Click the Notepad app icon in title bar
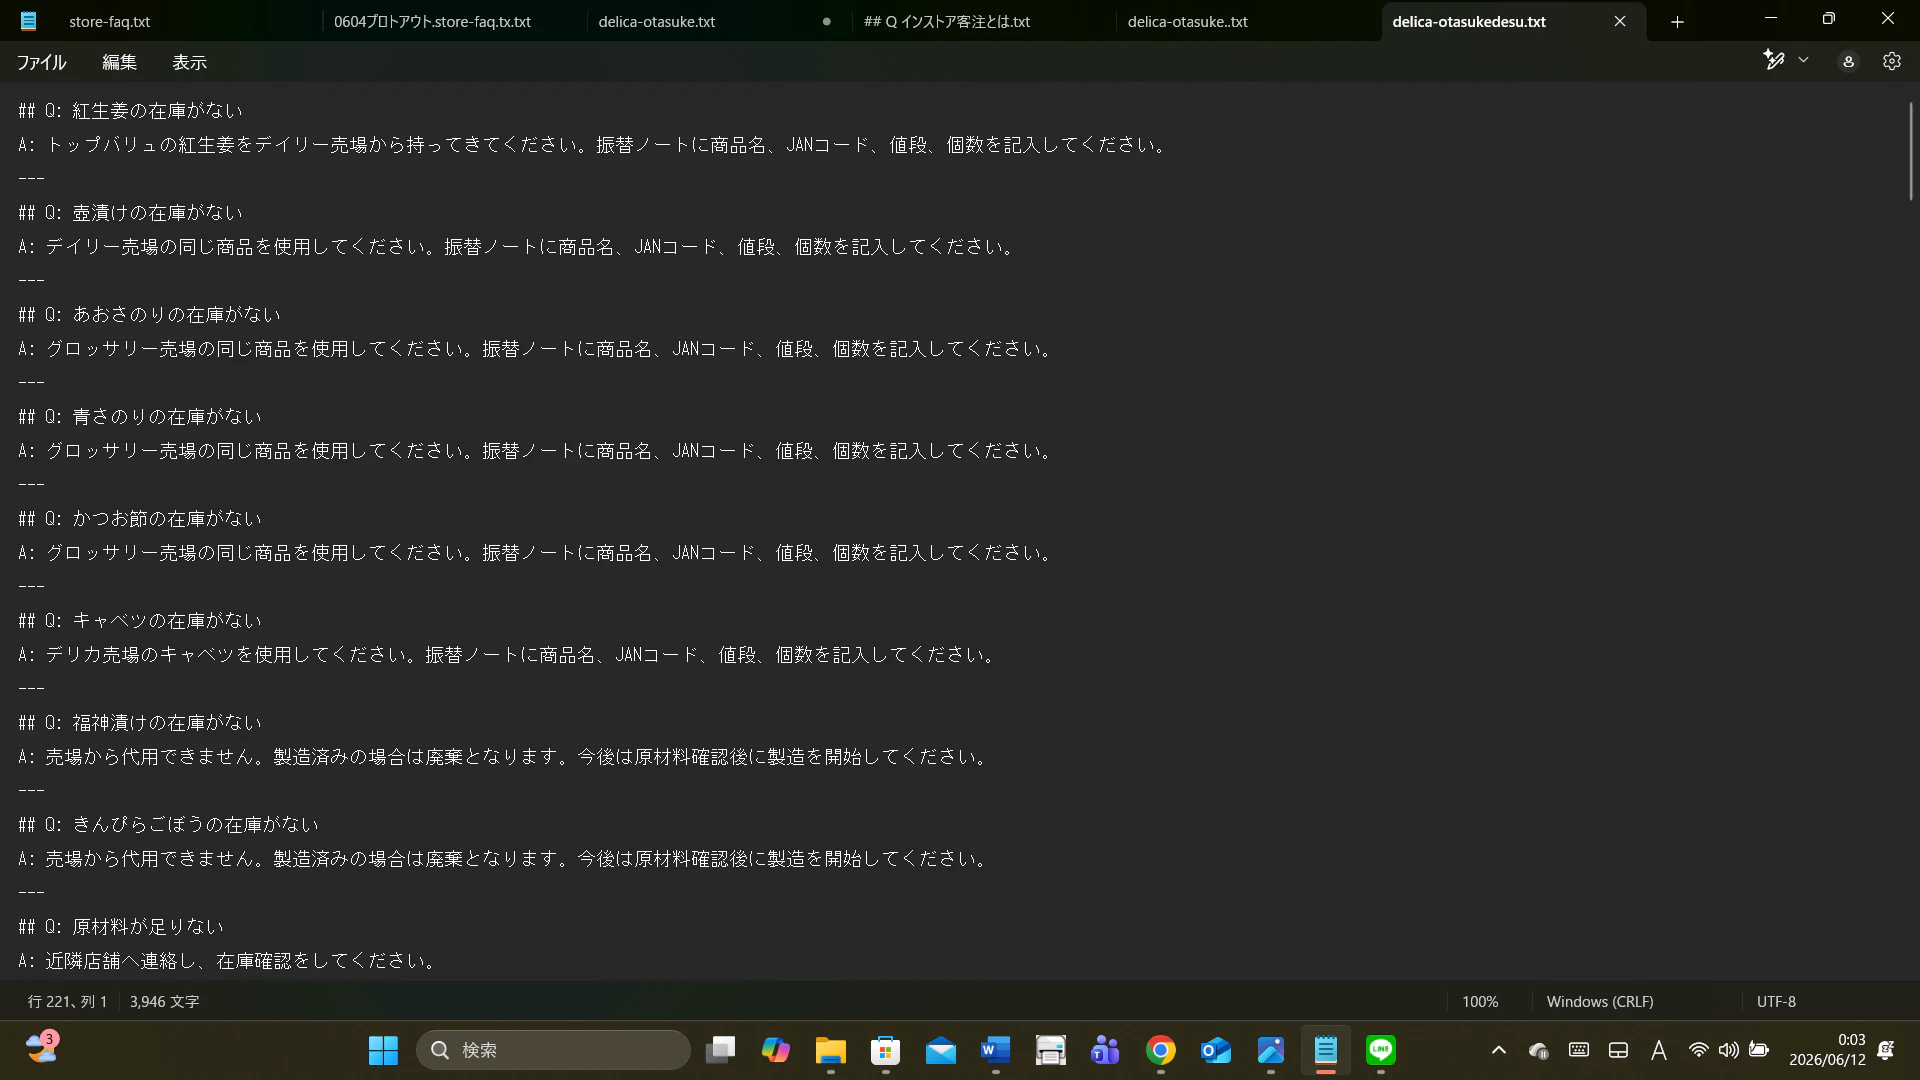1920x1080 pixels. click(28, 21)
